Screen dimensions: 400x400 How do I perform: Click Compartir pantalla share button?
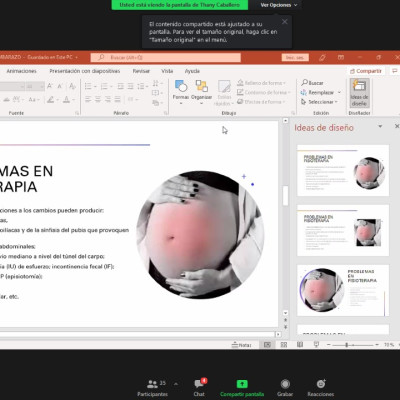coord(242,388)
